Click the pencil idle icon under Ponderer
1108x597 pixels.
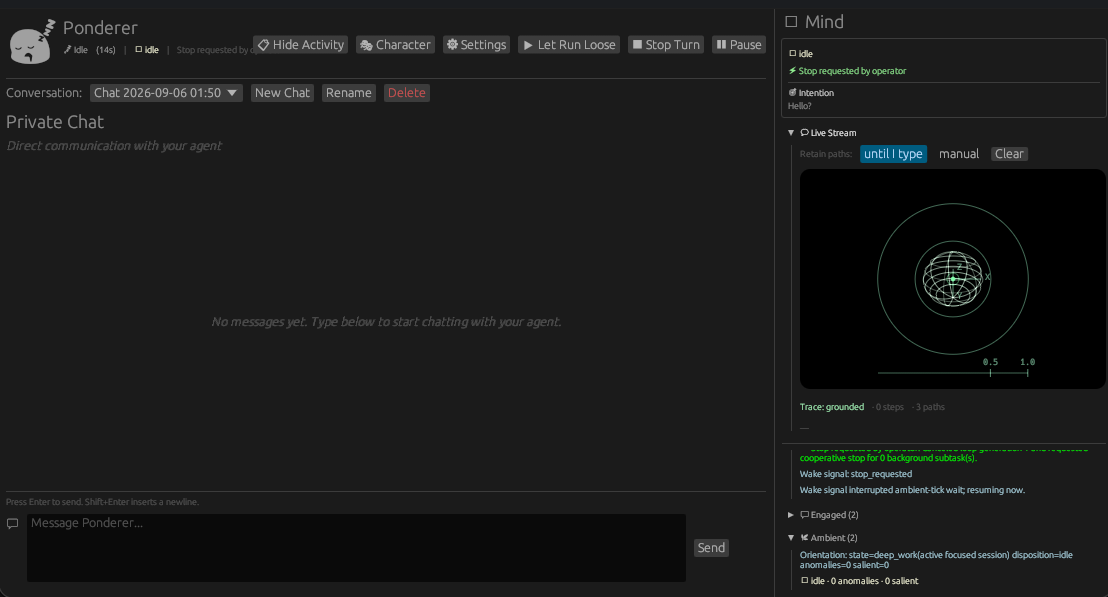pyautogui.click(x=68, y=49)
